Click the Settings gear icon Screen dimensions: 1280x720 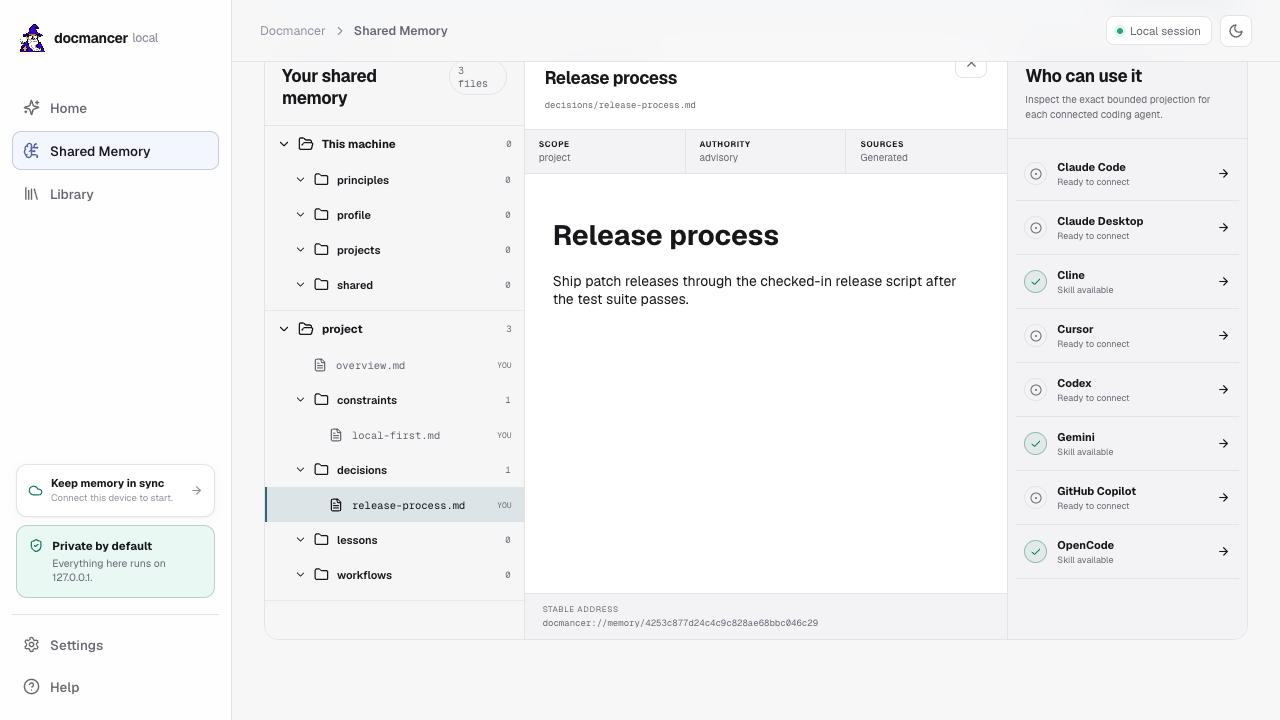pos(32,645)
